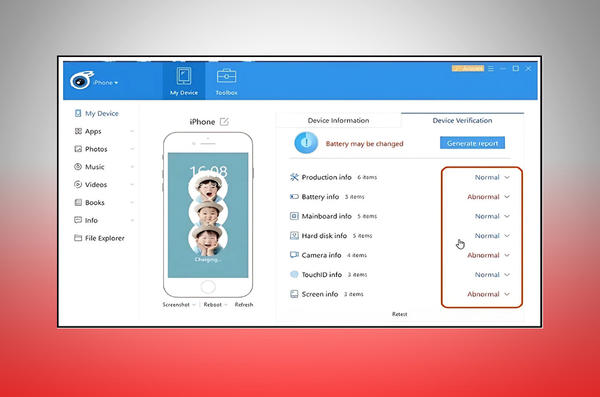Click the iPhone screen preview image

click(208, 215)
